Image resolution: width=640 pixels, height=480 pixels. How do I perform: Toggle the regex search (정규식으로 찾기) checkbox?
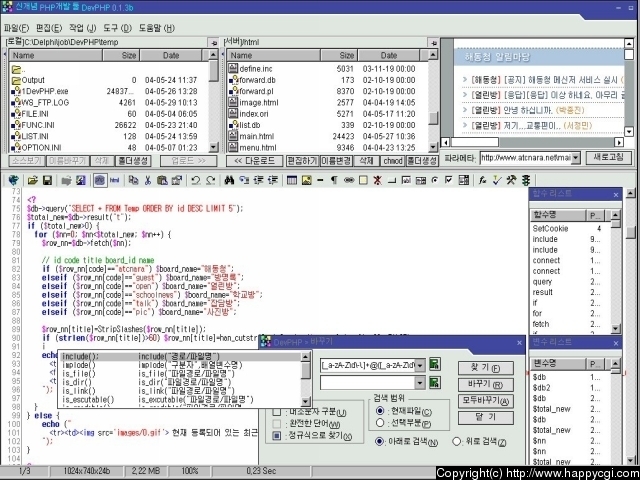(277, 436)
